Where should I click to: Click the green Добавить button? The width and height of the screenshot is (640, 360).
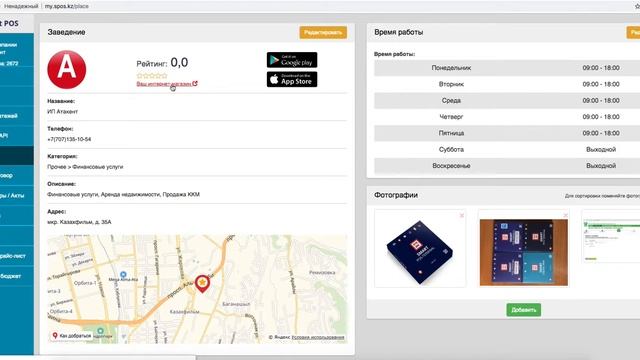pyautogui.click(x=524, y=310)
